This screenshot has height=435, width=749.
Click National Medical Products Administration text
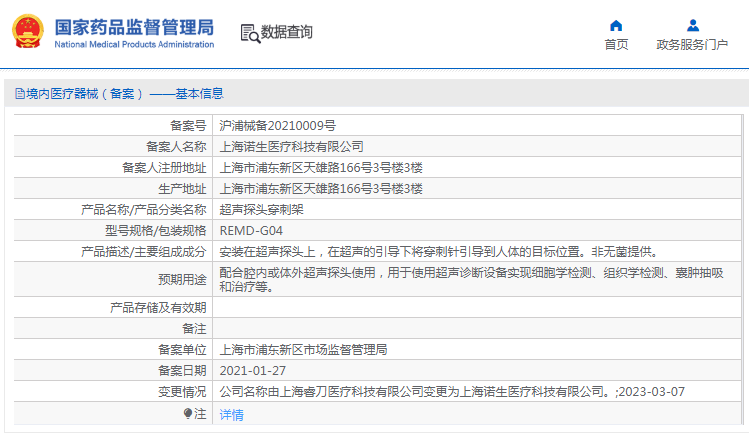point(134,44)
